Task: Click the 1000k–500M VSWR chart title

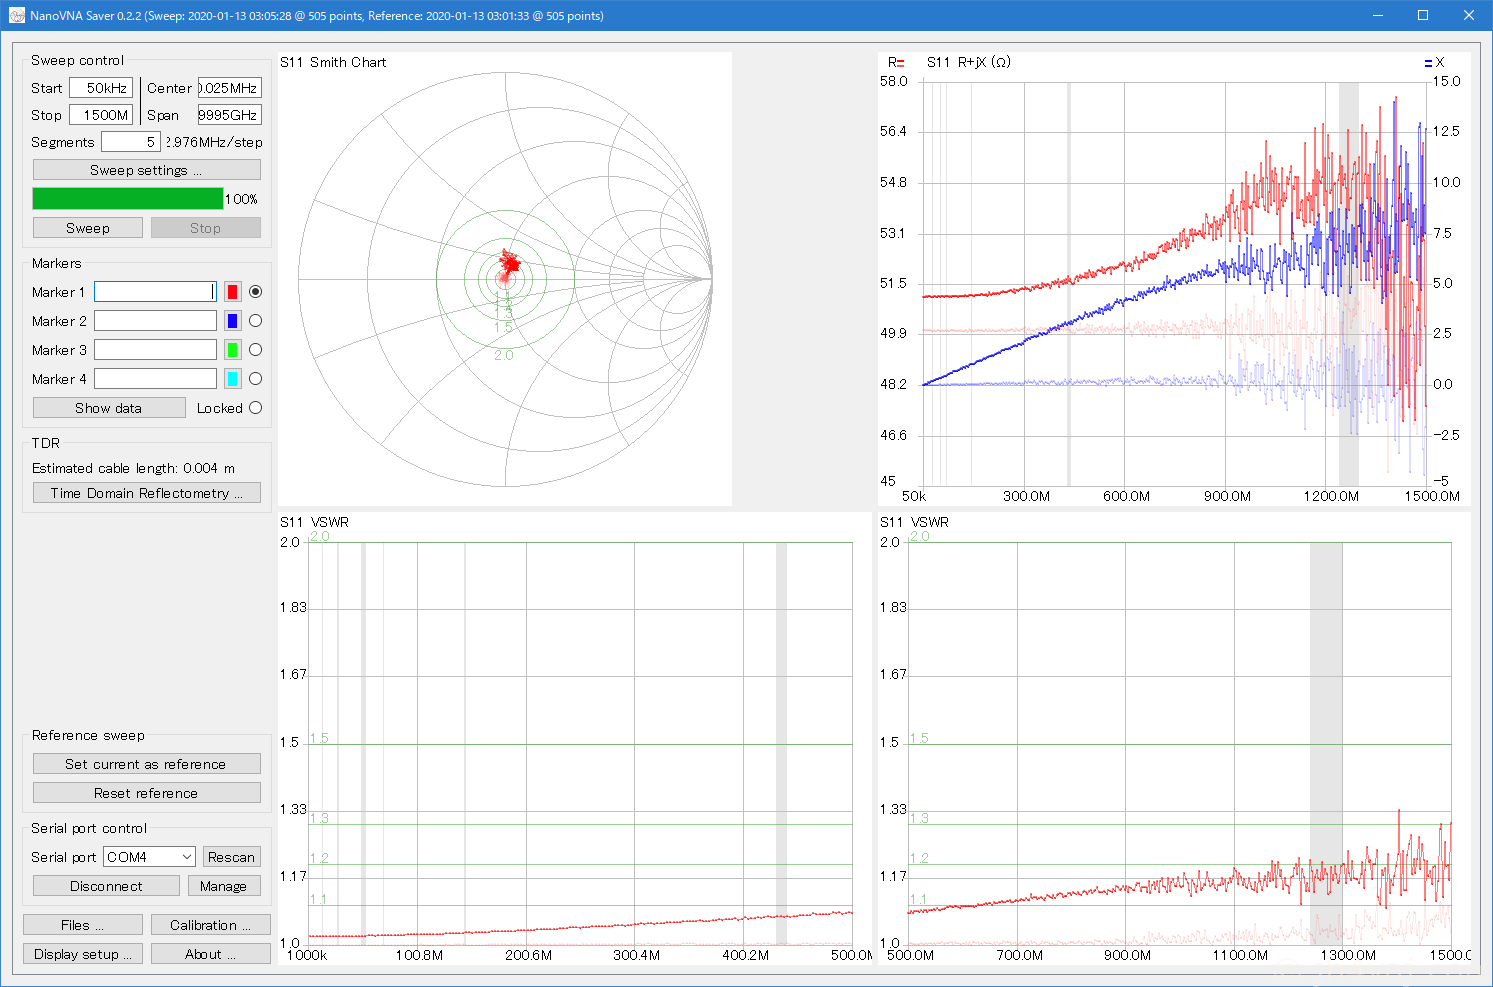Action: 314,522
